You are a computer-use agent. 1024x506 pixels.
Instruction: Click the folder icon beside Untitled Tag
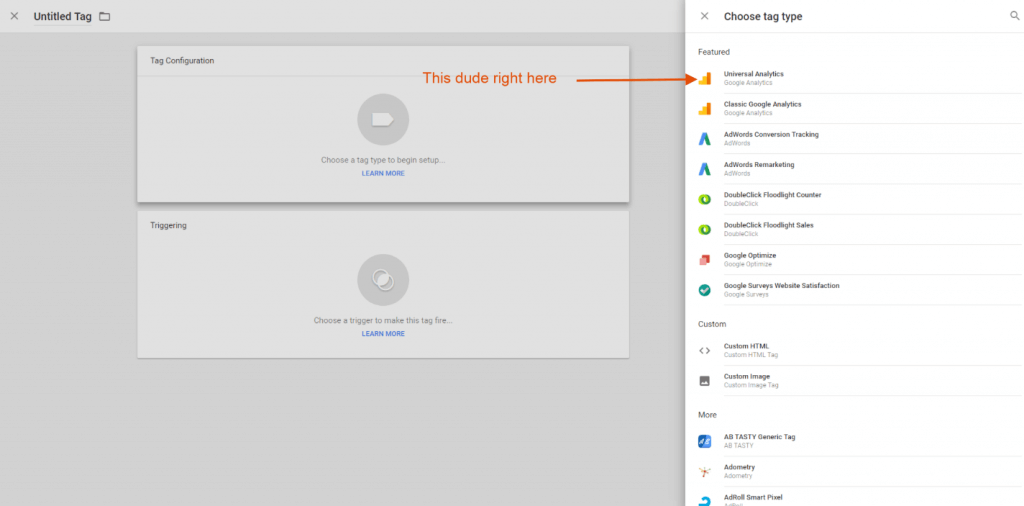coord(104,16)
